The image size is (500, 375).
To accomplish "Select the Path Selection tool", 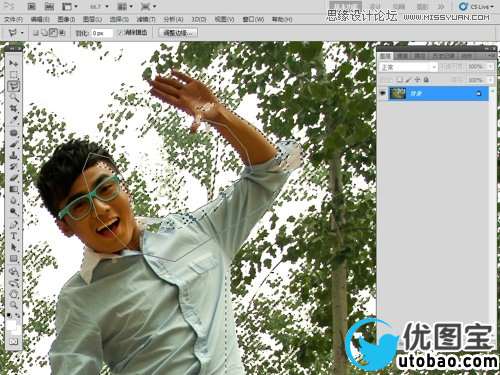I will 13,247.
